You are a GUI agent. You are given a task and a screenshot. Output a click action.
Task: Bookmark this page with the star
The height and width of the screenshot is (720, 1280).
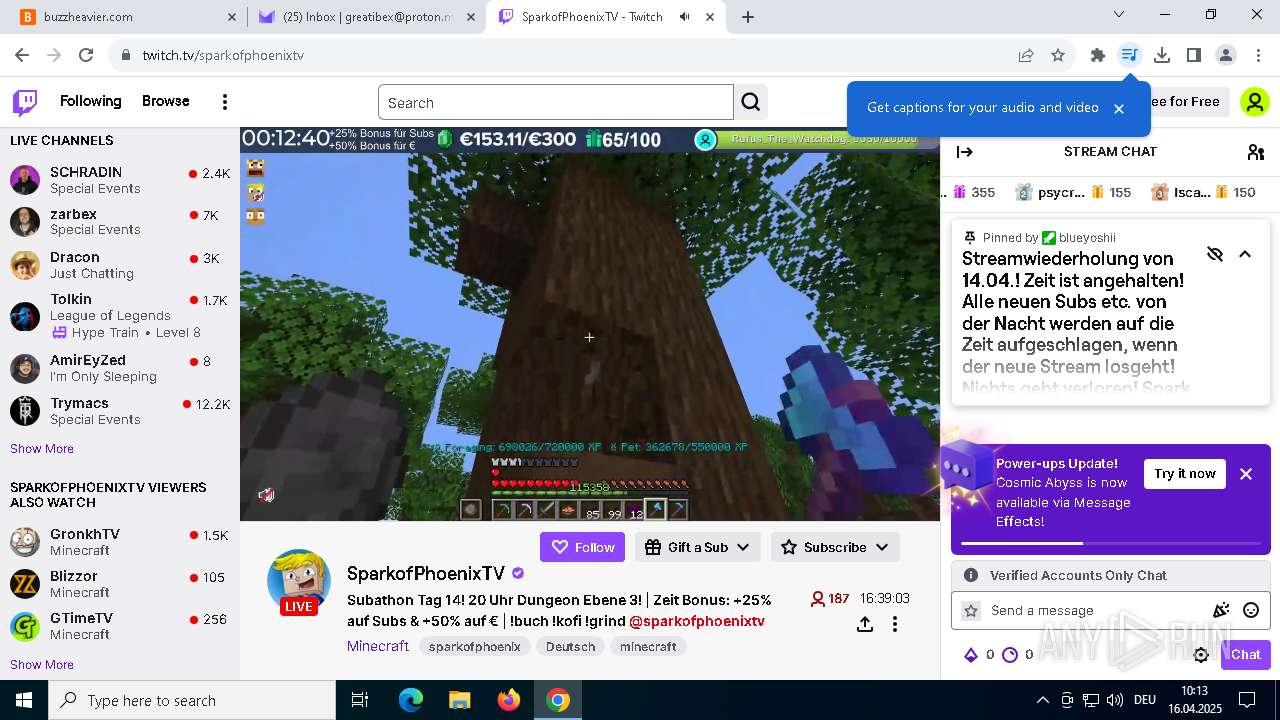point(1058,55)
